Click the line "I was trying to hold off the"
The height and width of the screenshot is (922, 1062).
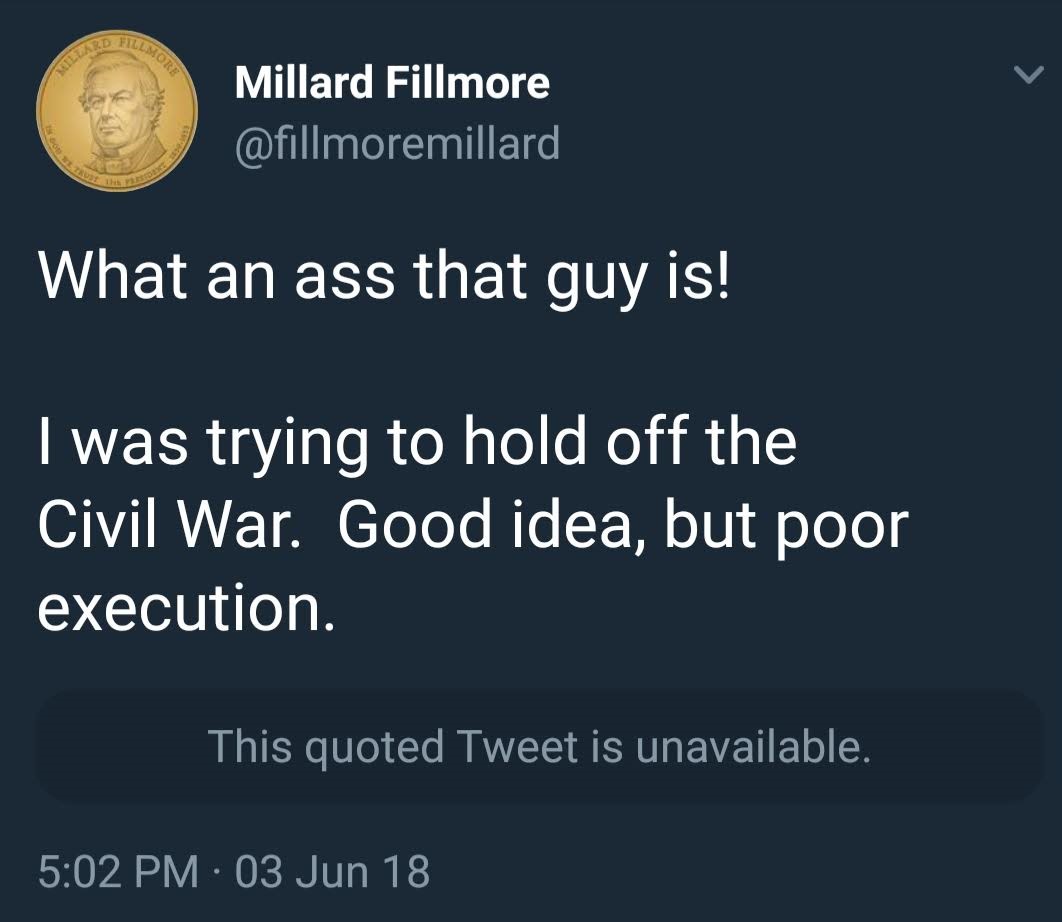point(417,443)
